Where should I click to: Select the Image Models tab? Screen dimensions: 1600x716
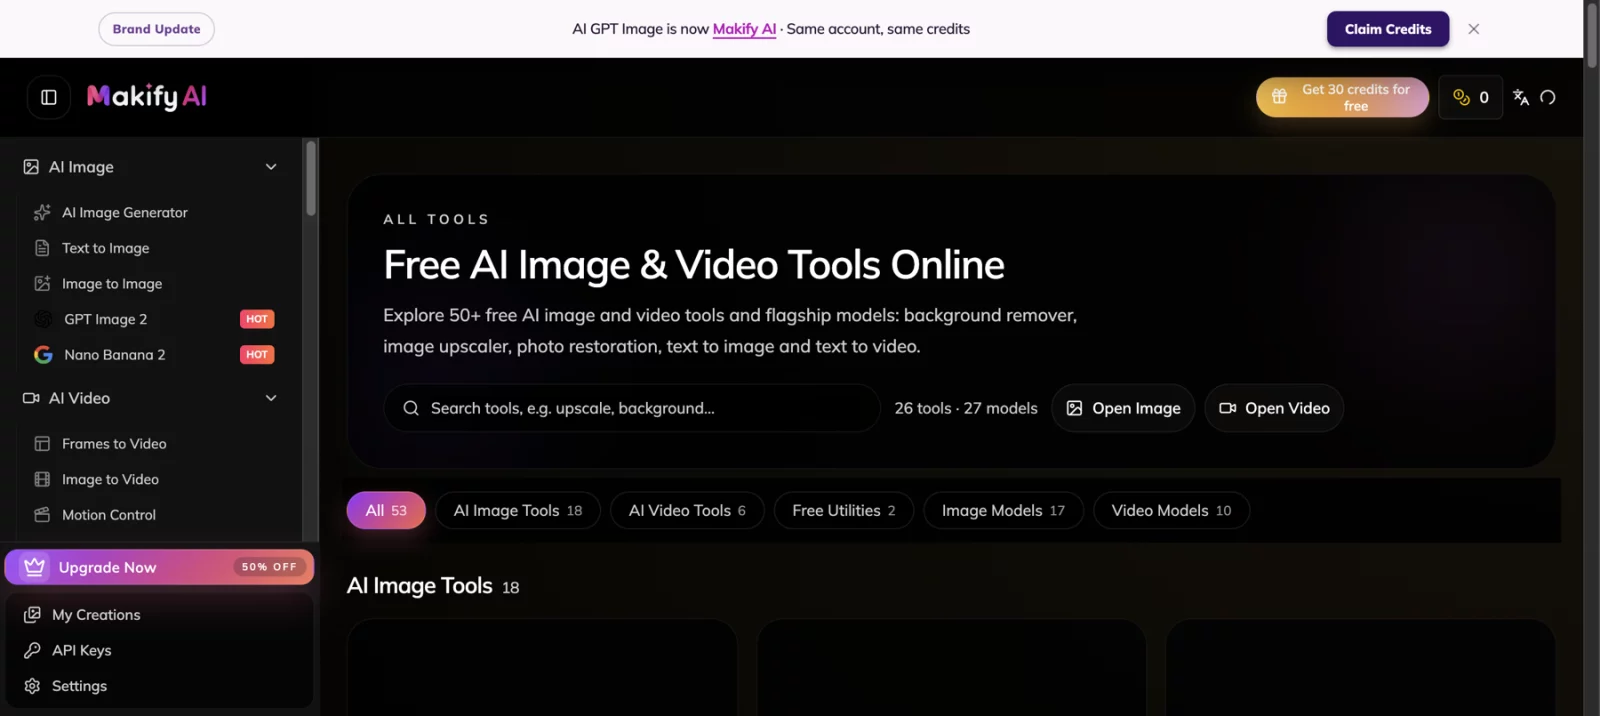coord(1004,510)
